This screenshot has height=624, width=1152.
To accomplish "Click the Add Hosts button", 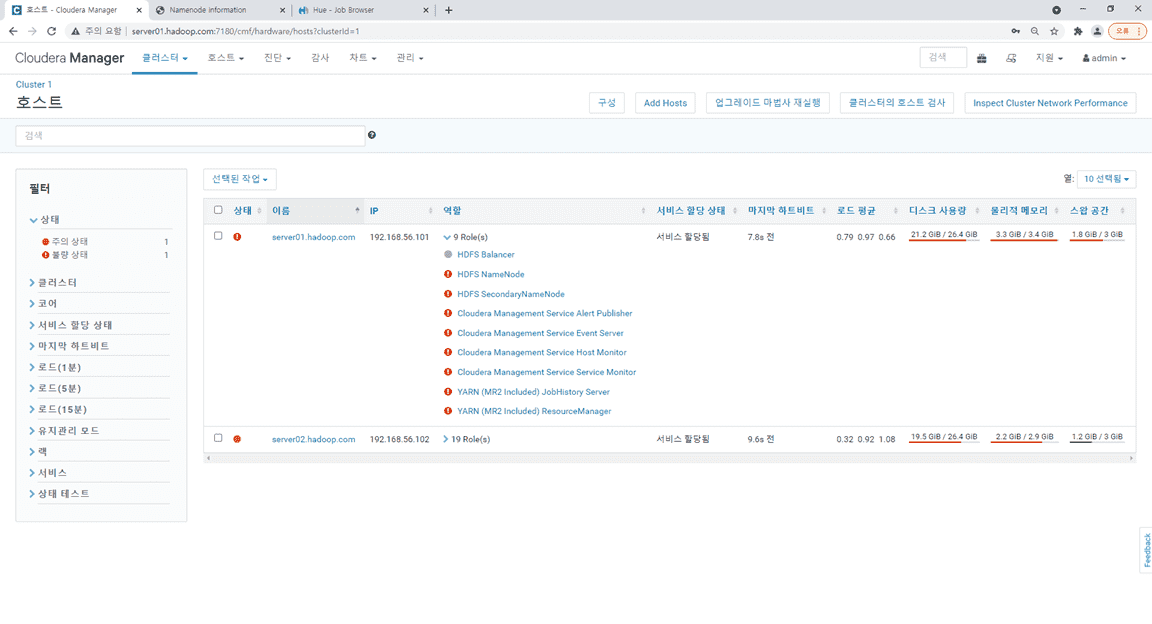I will coord(665,103).
